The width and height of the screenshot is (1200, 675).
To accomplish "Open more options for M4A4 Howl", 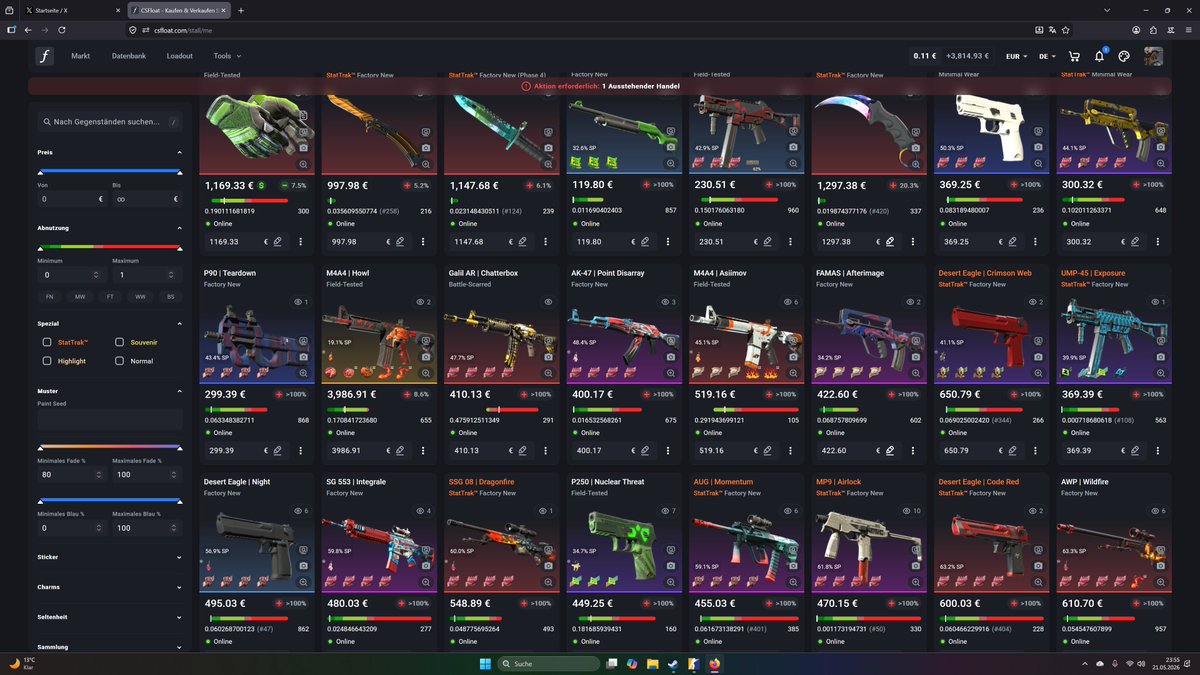I will click(423, 451).
